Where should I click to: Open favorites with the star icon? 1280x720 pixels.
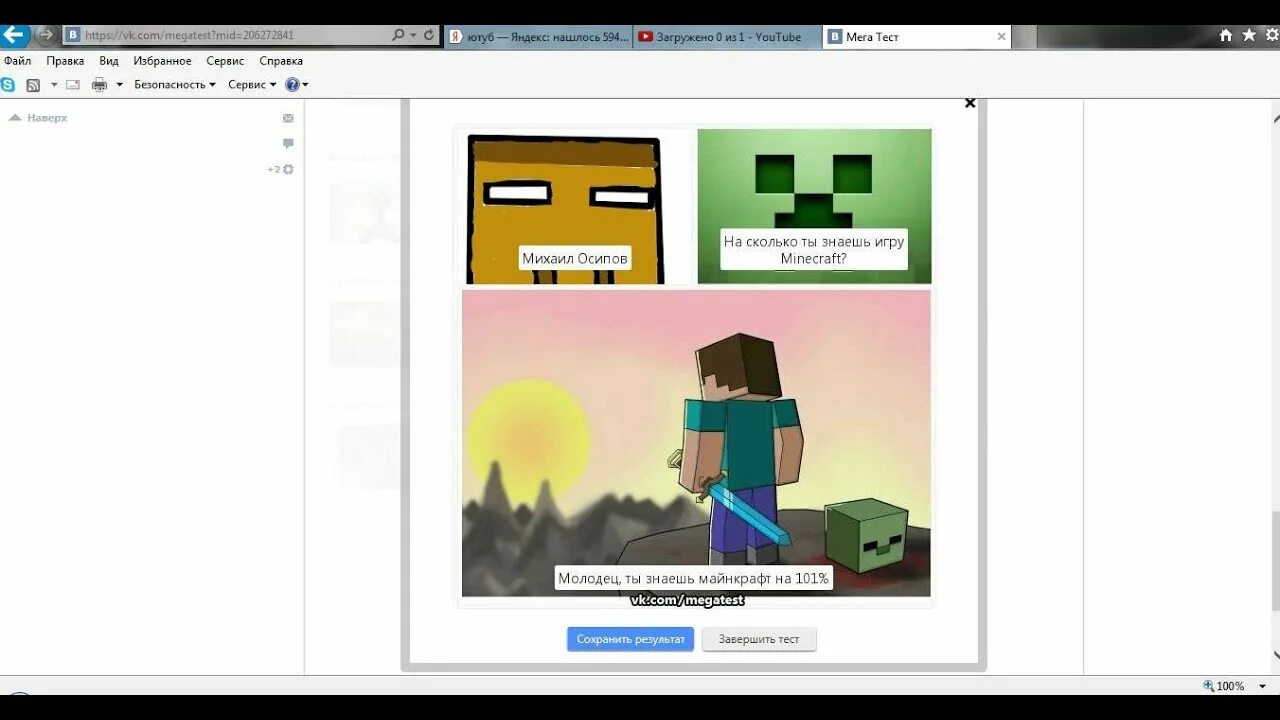(x=1249, y=36)
